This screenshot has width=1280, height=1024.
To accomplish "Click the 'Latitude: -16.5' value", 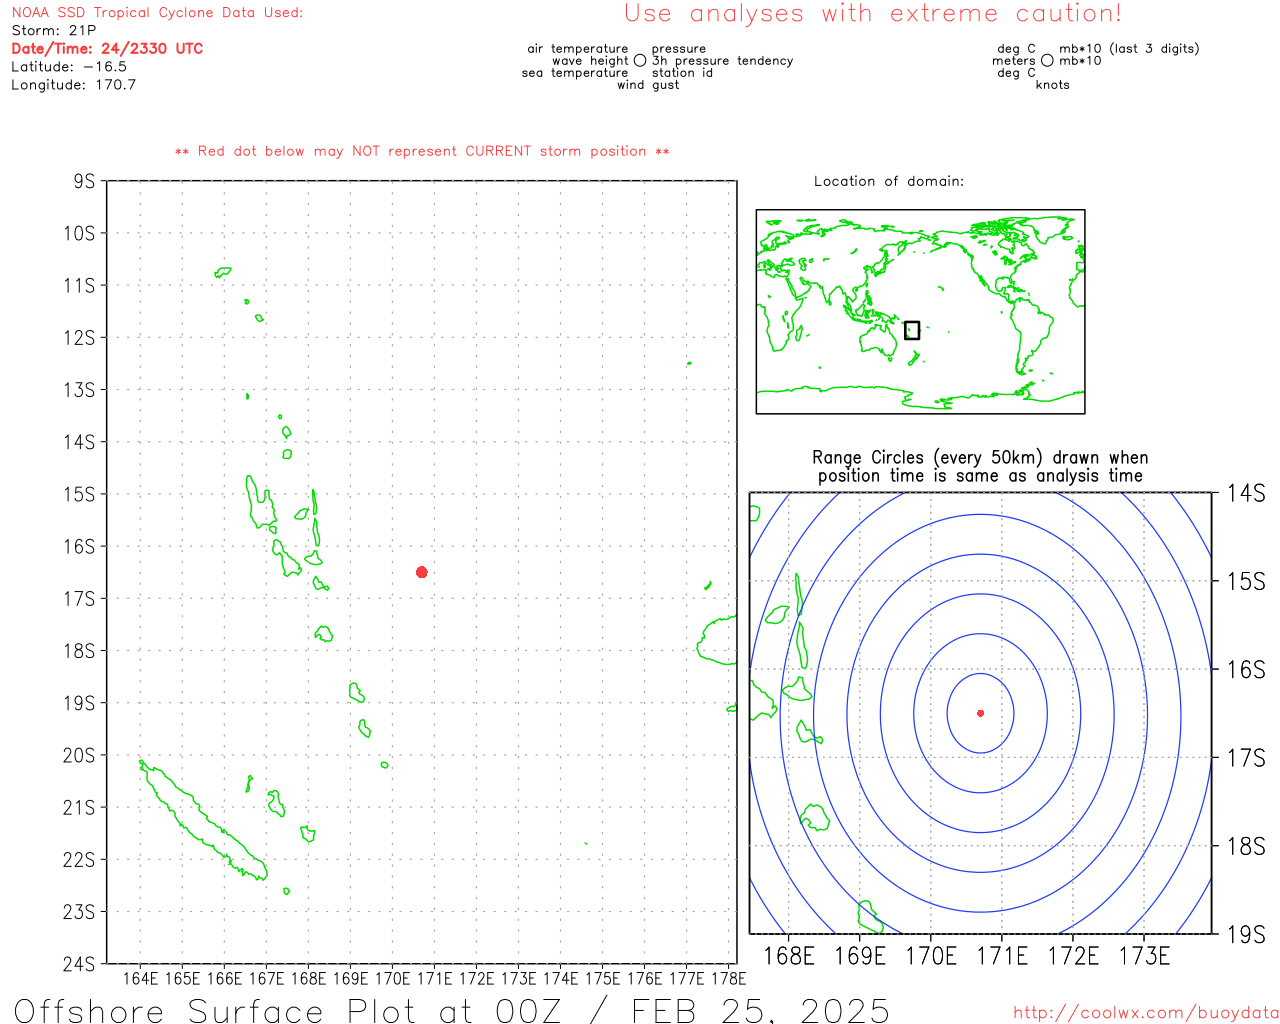I will pyautogui.click(x=69, y=67).
